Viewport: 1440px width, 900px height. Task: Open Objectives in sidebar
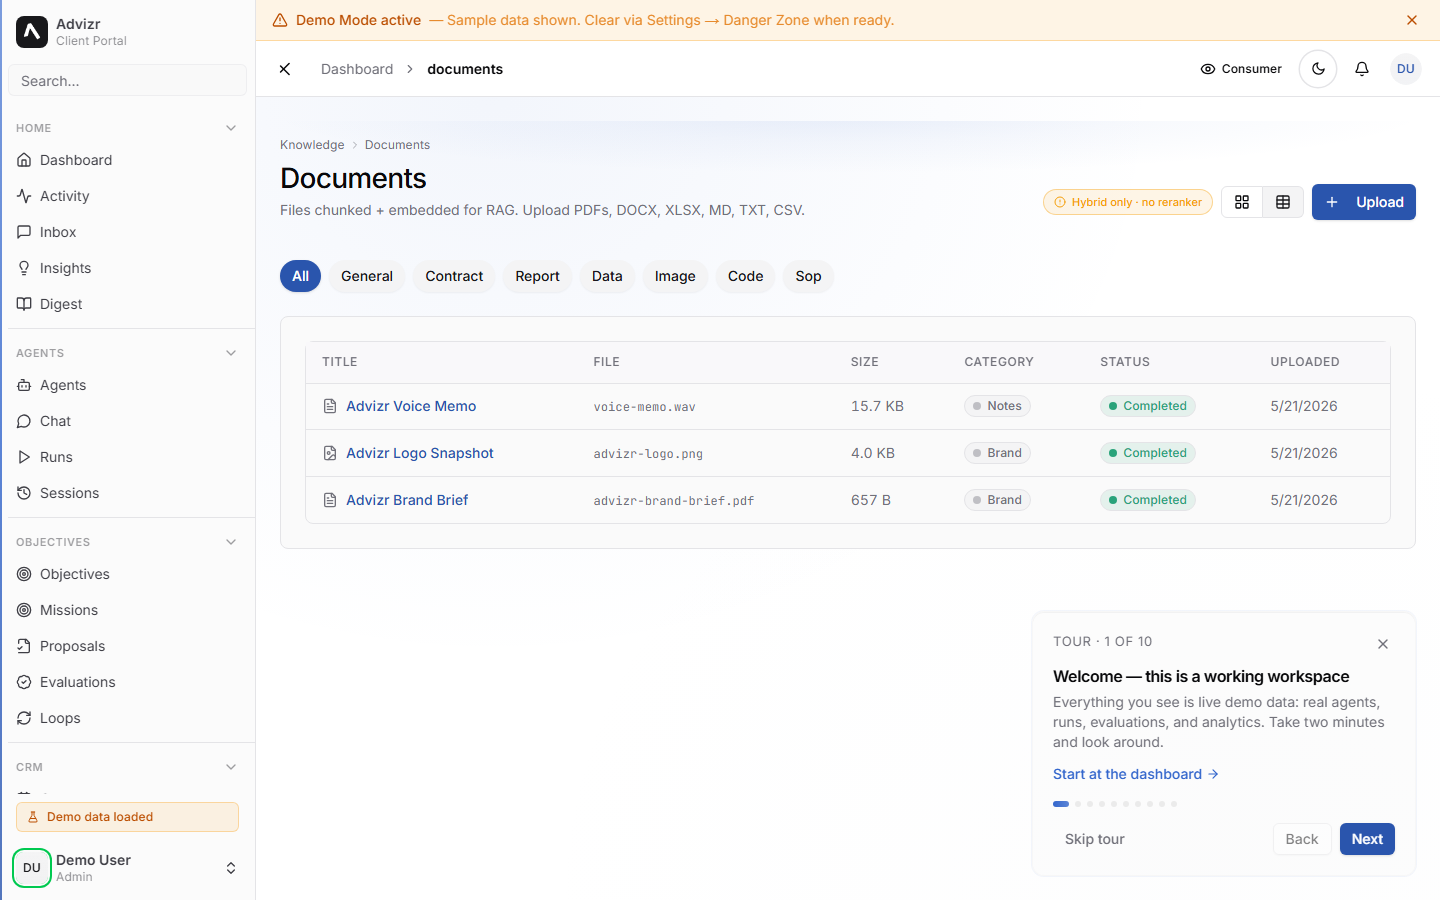[127, 574]
